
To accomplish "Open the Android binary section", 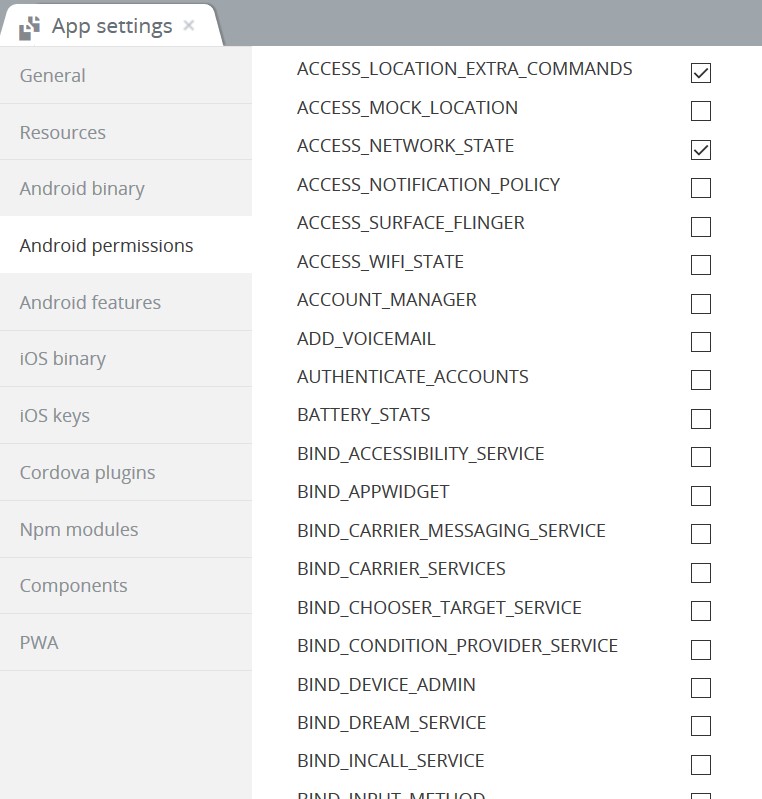I will pos(126,189).
